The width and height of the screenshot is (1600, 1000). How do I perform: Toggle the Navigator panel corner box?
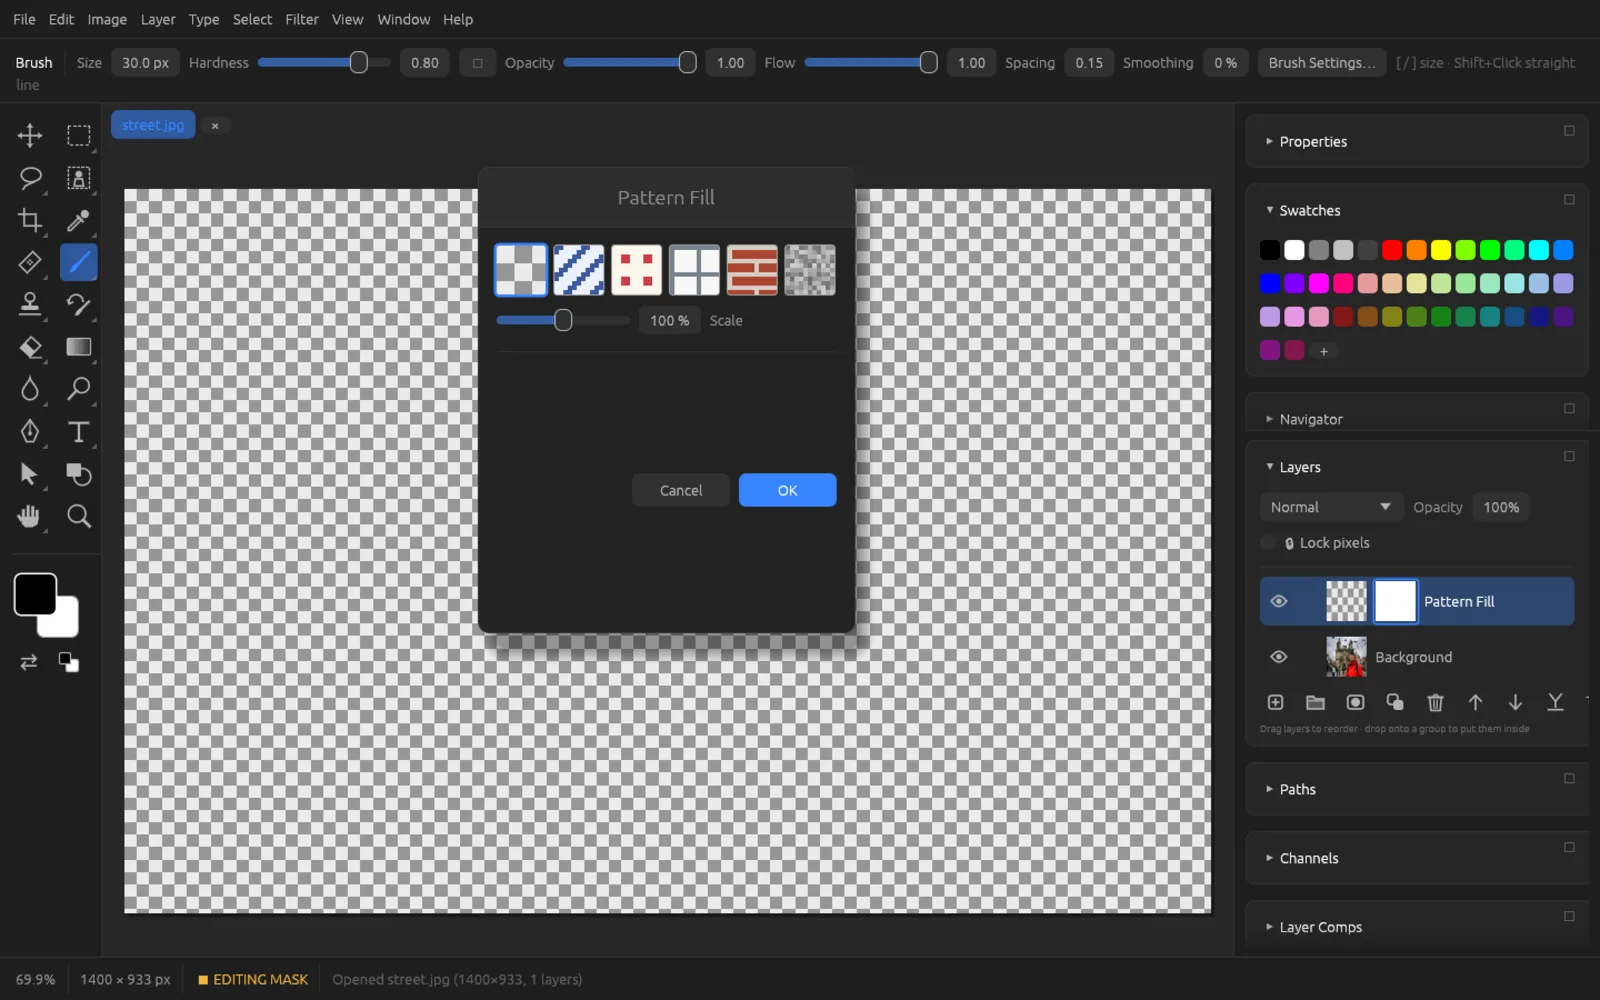[1569, 409]
